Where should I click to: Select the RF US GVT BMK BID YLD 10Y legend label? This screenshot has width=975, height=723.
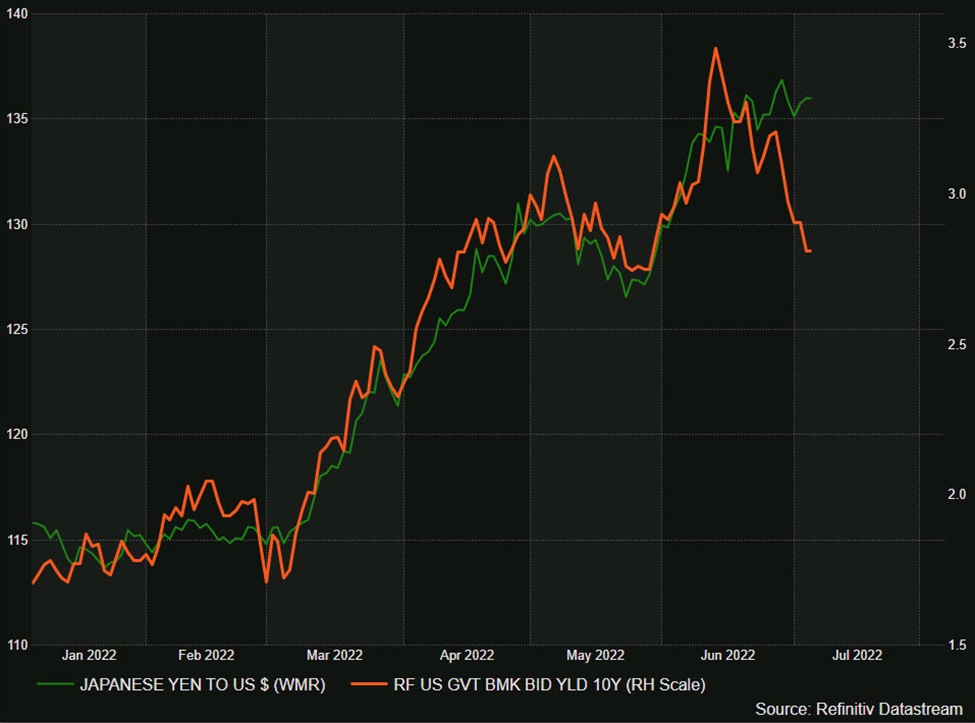(x=549, y=685)
